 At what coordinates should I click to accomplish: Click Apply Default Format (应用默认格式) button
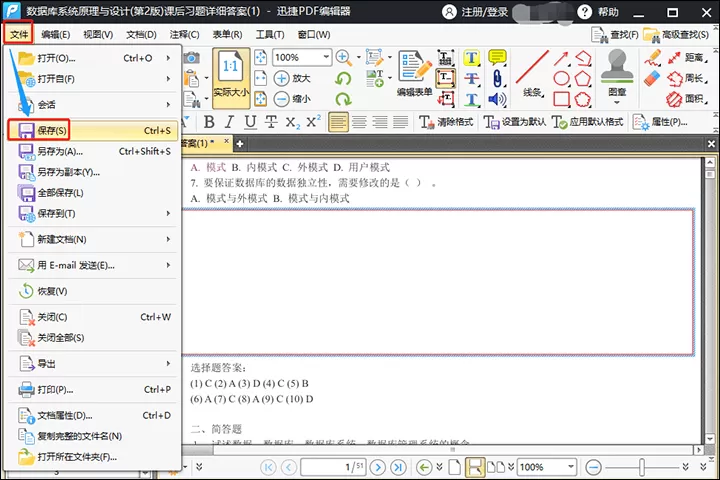click(x=587, y=122)
